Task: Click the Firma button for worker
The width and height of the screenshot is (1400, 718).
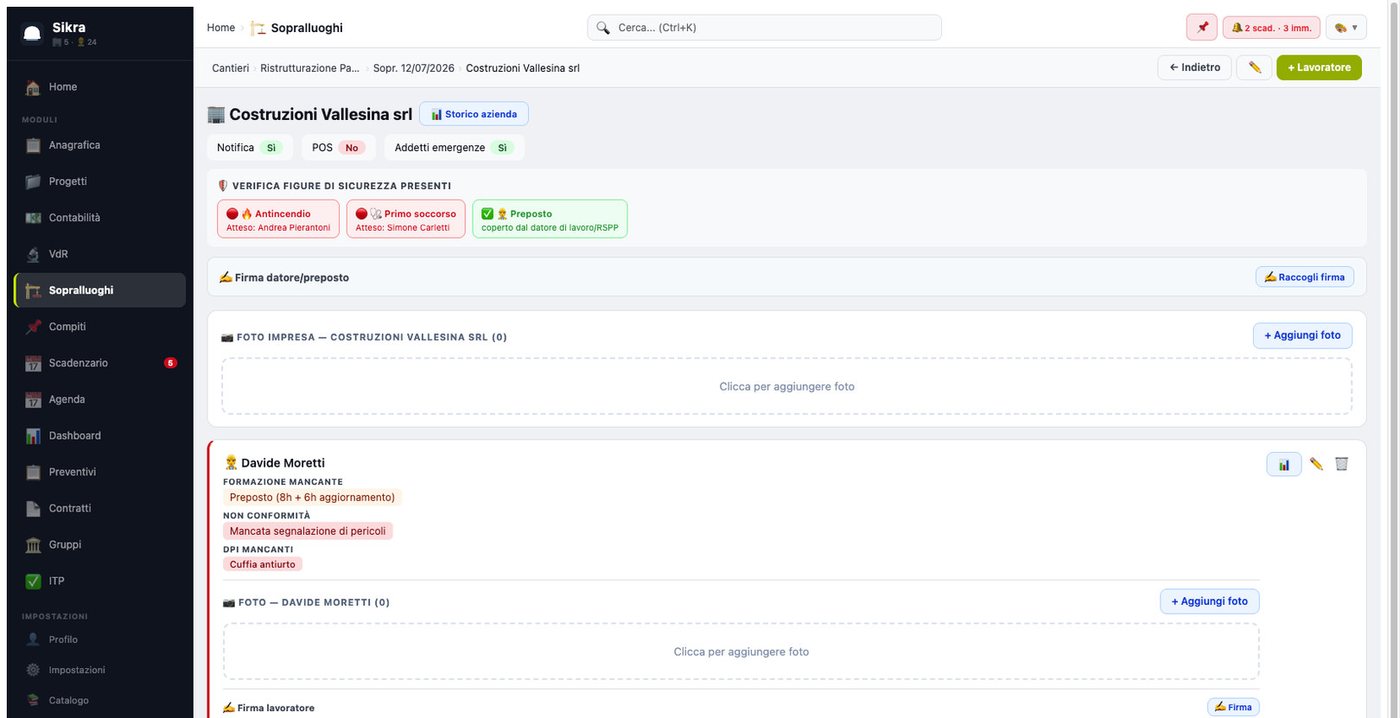Action: [x=1233, y=707]
